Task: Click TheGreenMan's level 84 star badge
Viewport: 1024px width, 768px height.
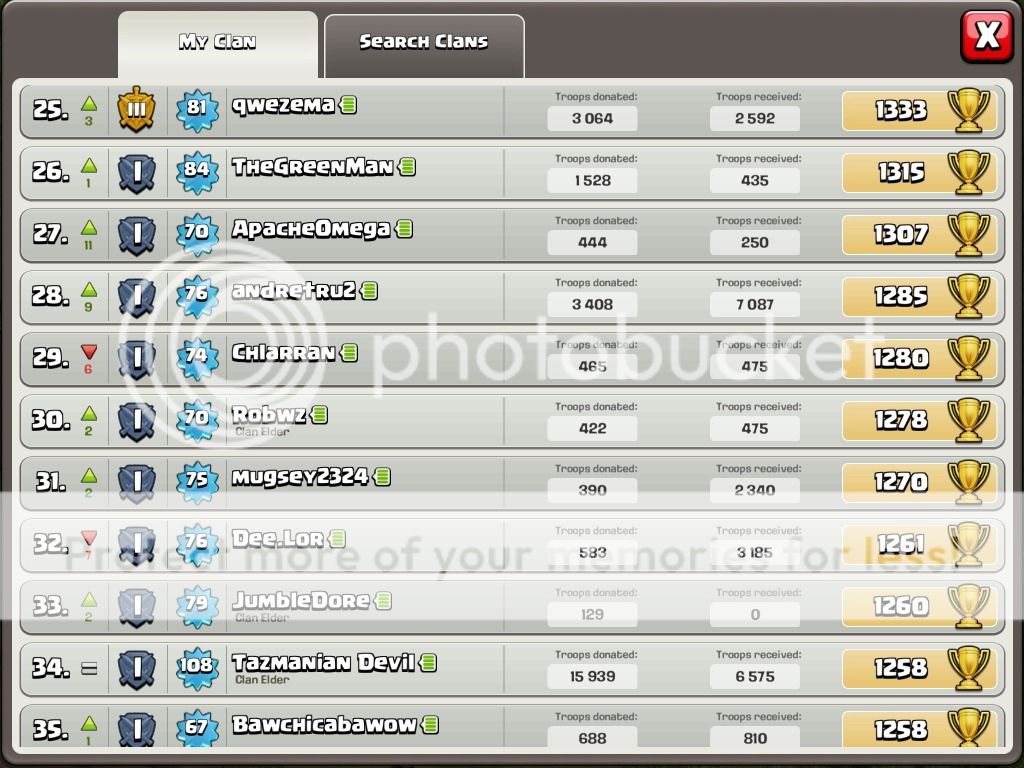Action: point(197,170)
